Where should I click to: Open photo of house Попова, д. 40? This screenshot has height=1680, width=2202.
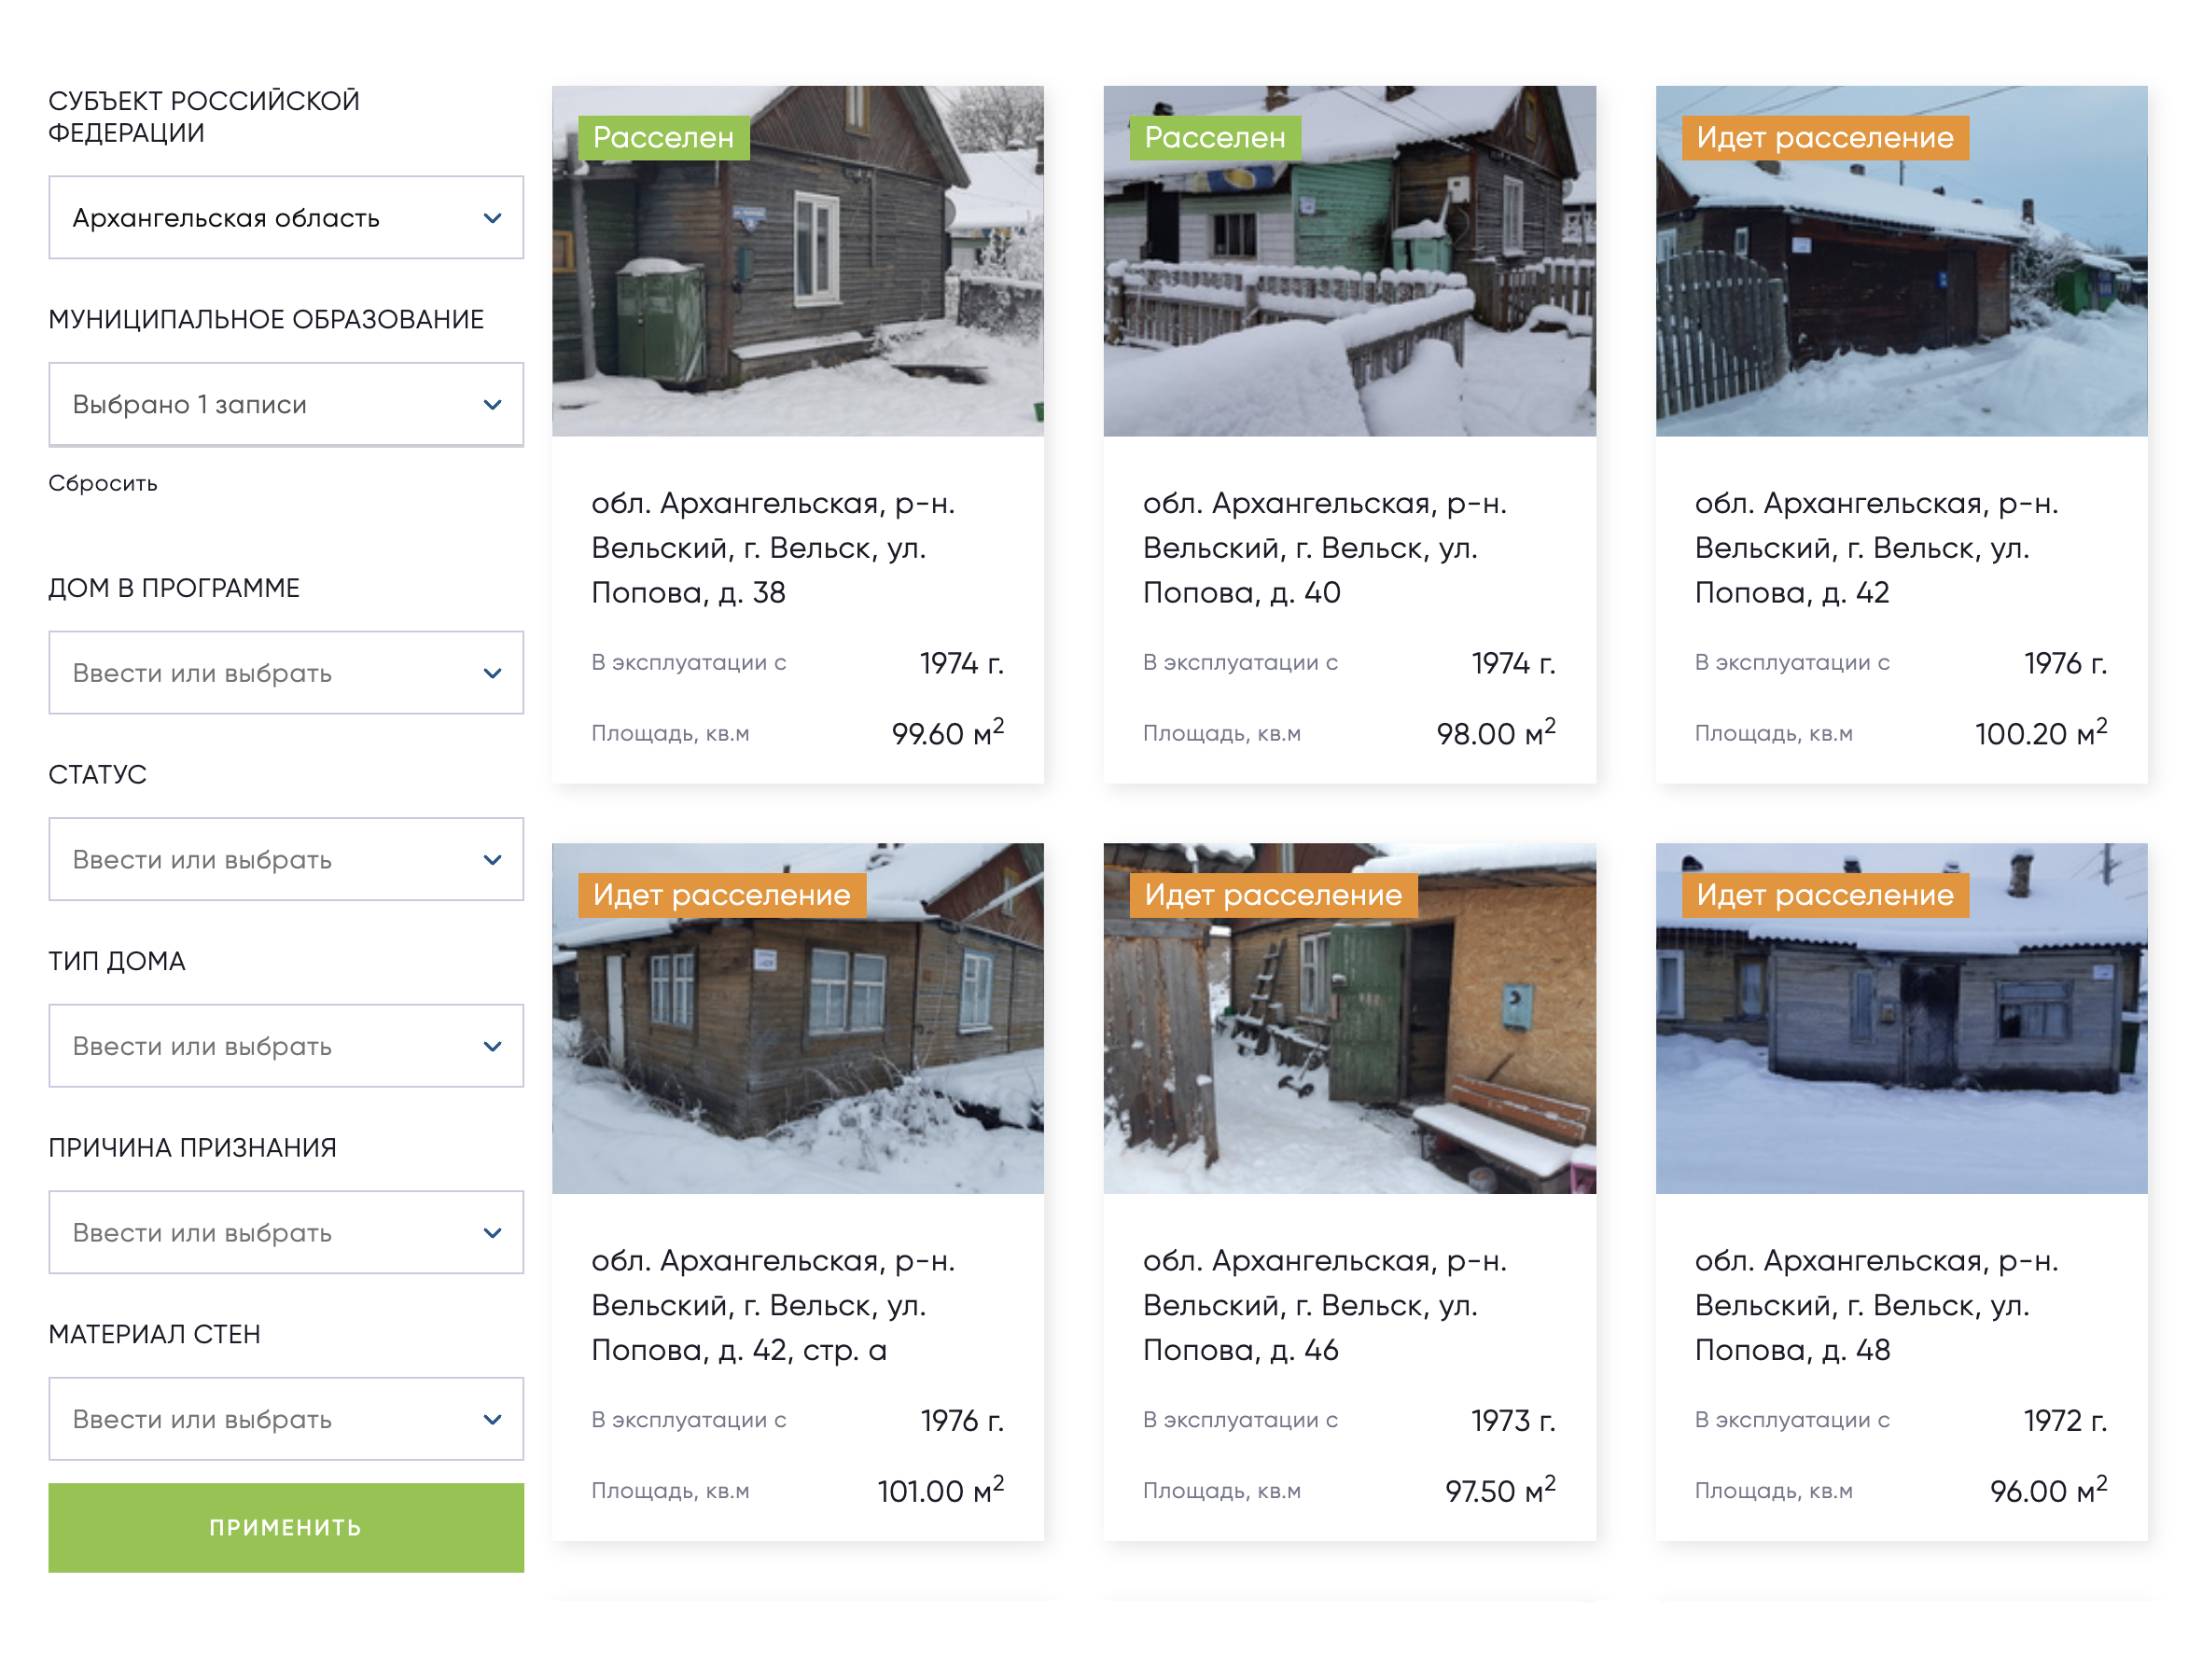[1349, 261]
